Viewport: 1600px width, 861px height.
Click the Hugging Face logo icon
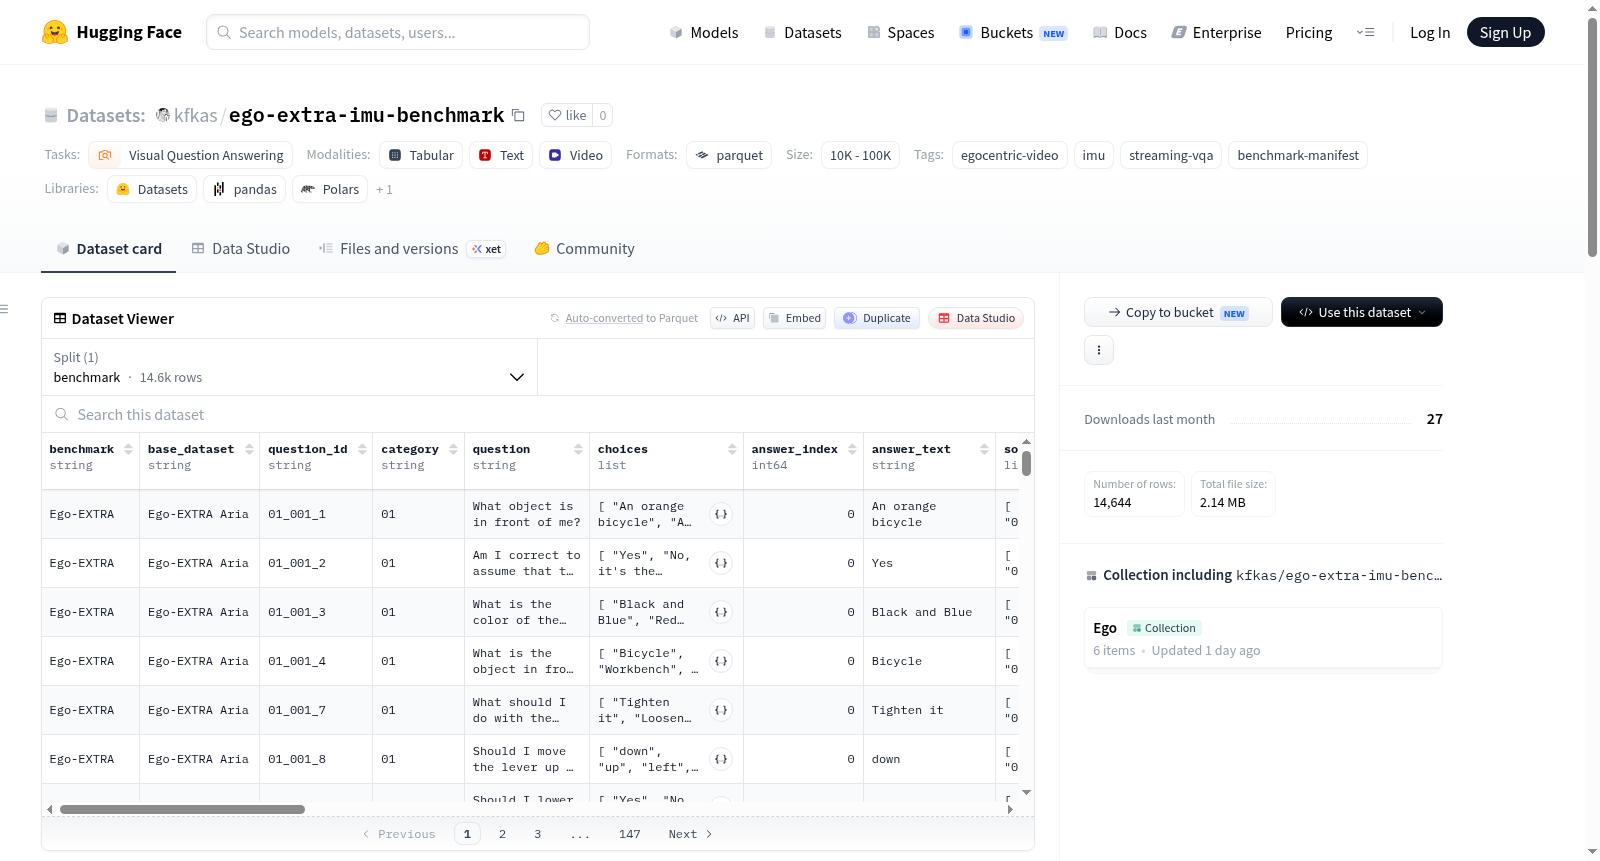point(55,32)
